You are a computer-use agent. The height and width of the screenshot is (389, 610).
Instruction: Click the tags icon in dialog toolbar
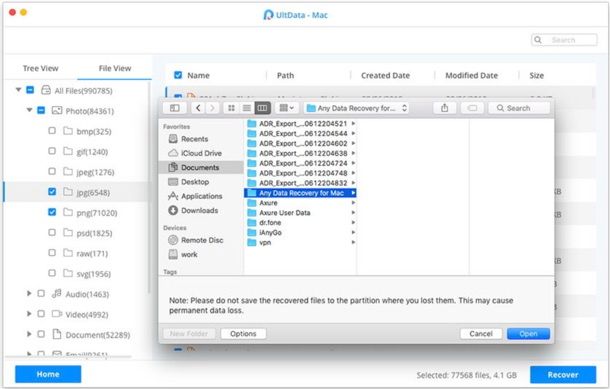coord(472,108)
